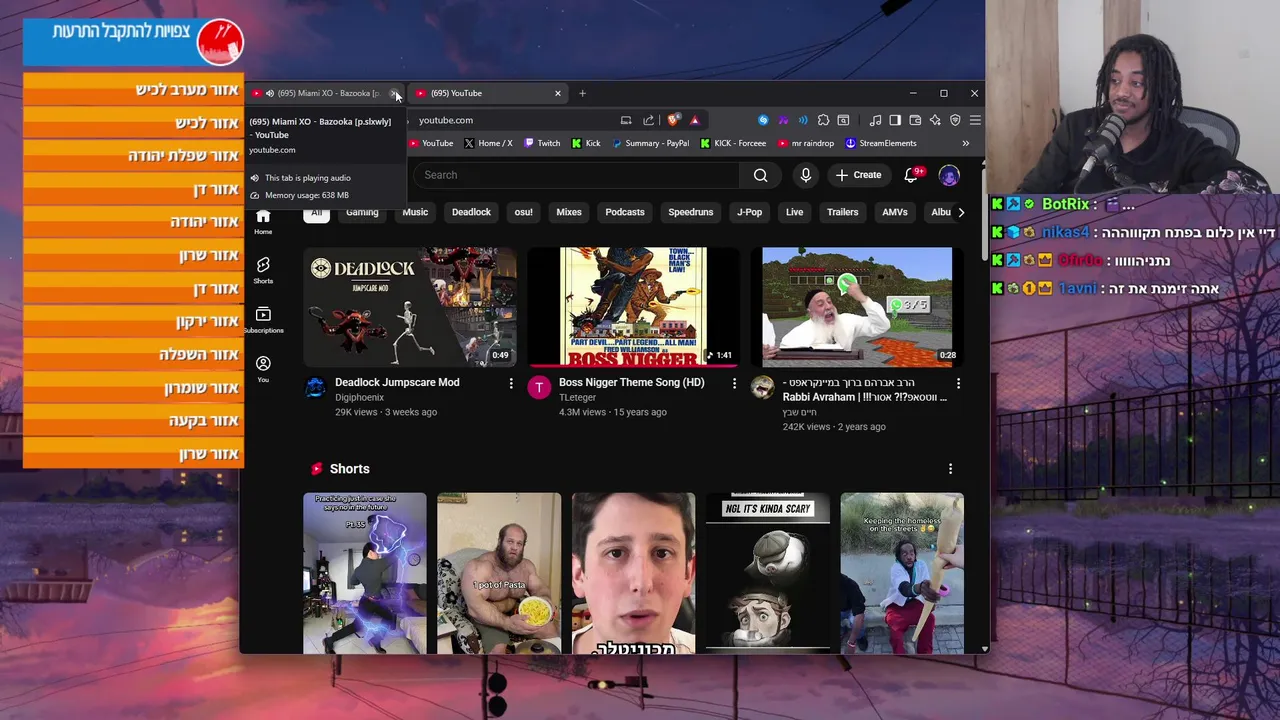1280x720 pixels.
Task: Select the Trailers category chip
Action: pos(843,212)
